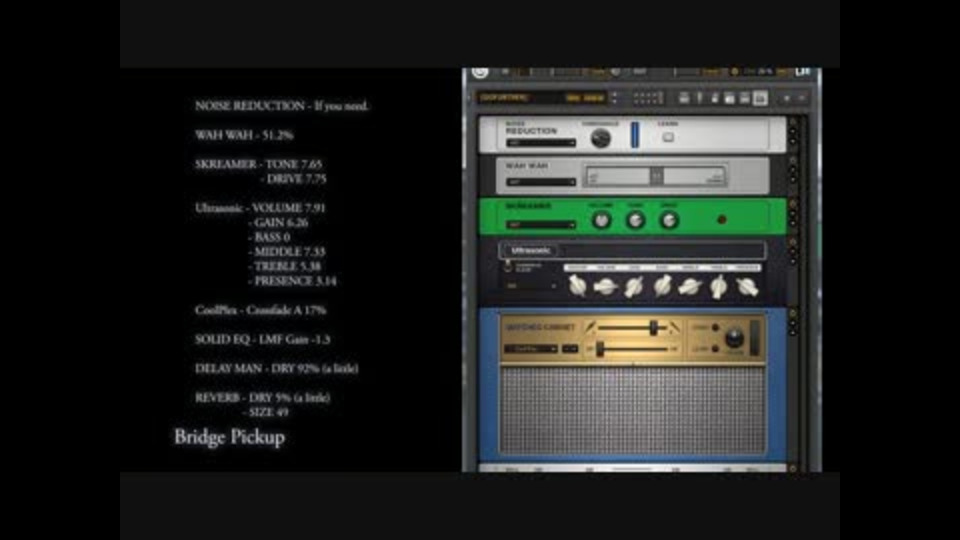Click the small button beside cabinet dropdown
Image resolution: width=960 pixels, height=540 pixels.
570,349
